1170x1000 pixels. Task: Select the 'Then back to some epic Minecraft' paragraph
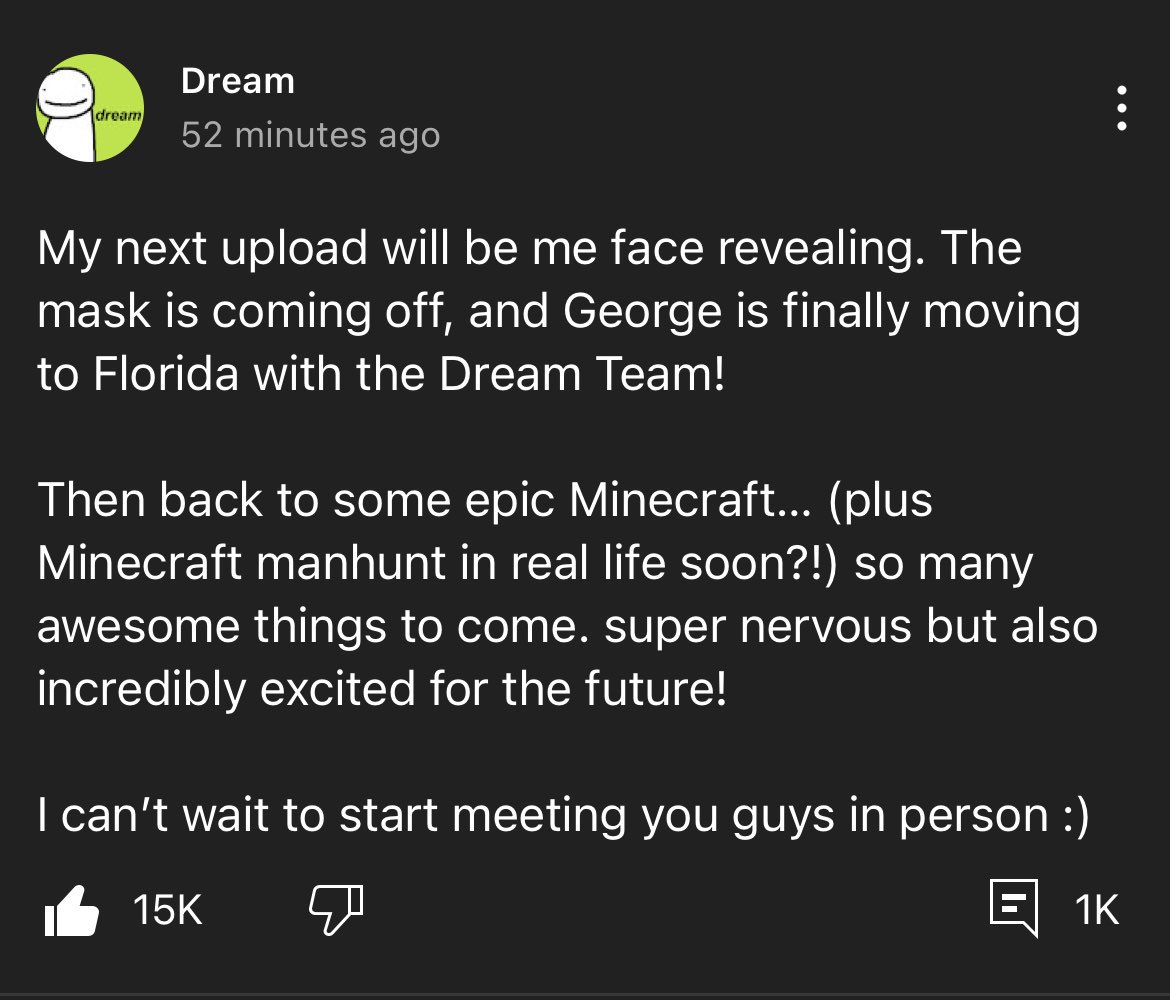click(x=567, y=593)
